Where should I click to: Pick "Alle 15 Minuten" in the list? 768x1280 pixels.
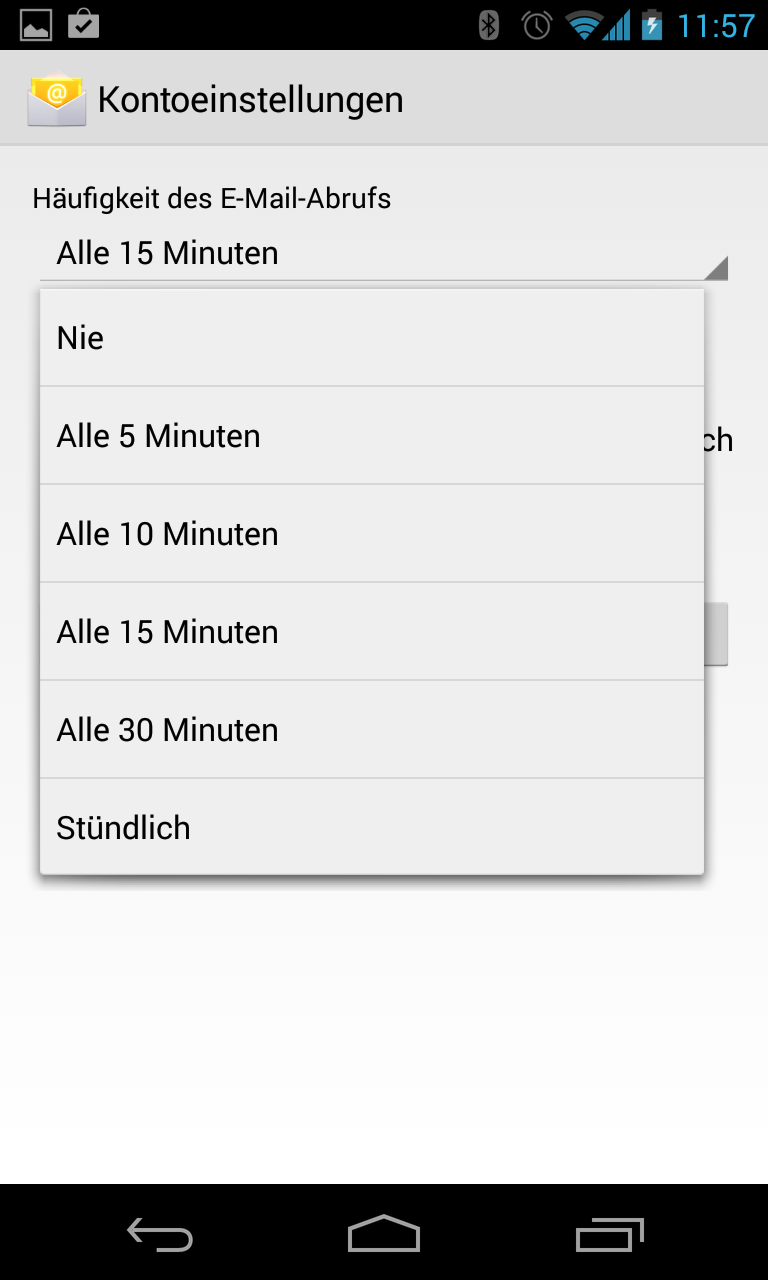372,632
